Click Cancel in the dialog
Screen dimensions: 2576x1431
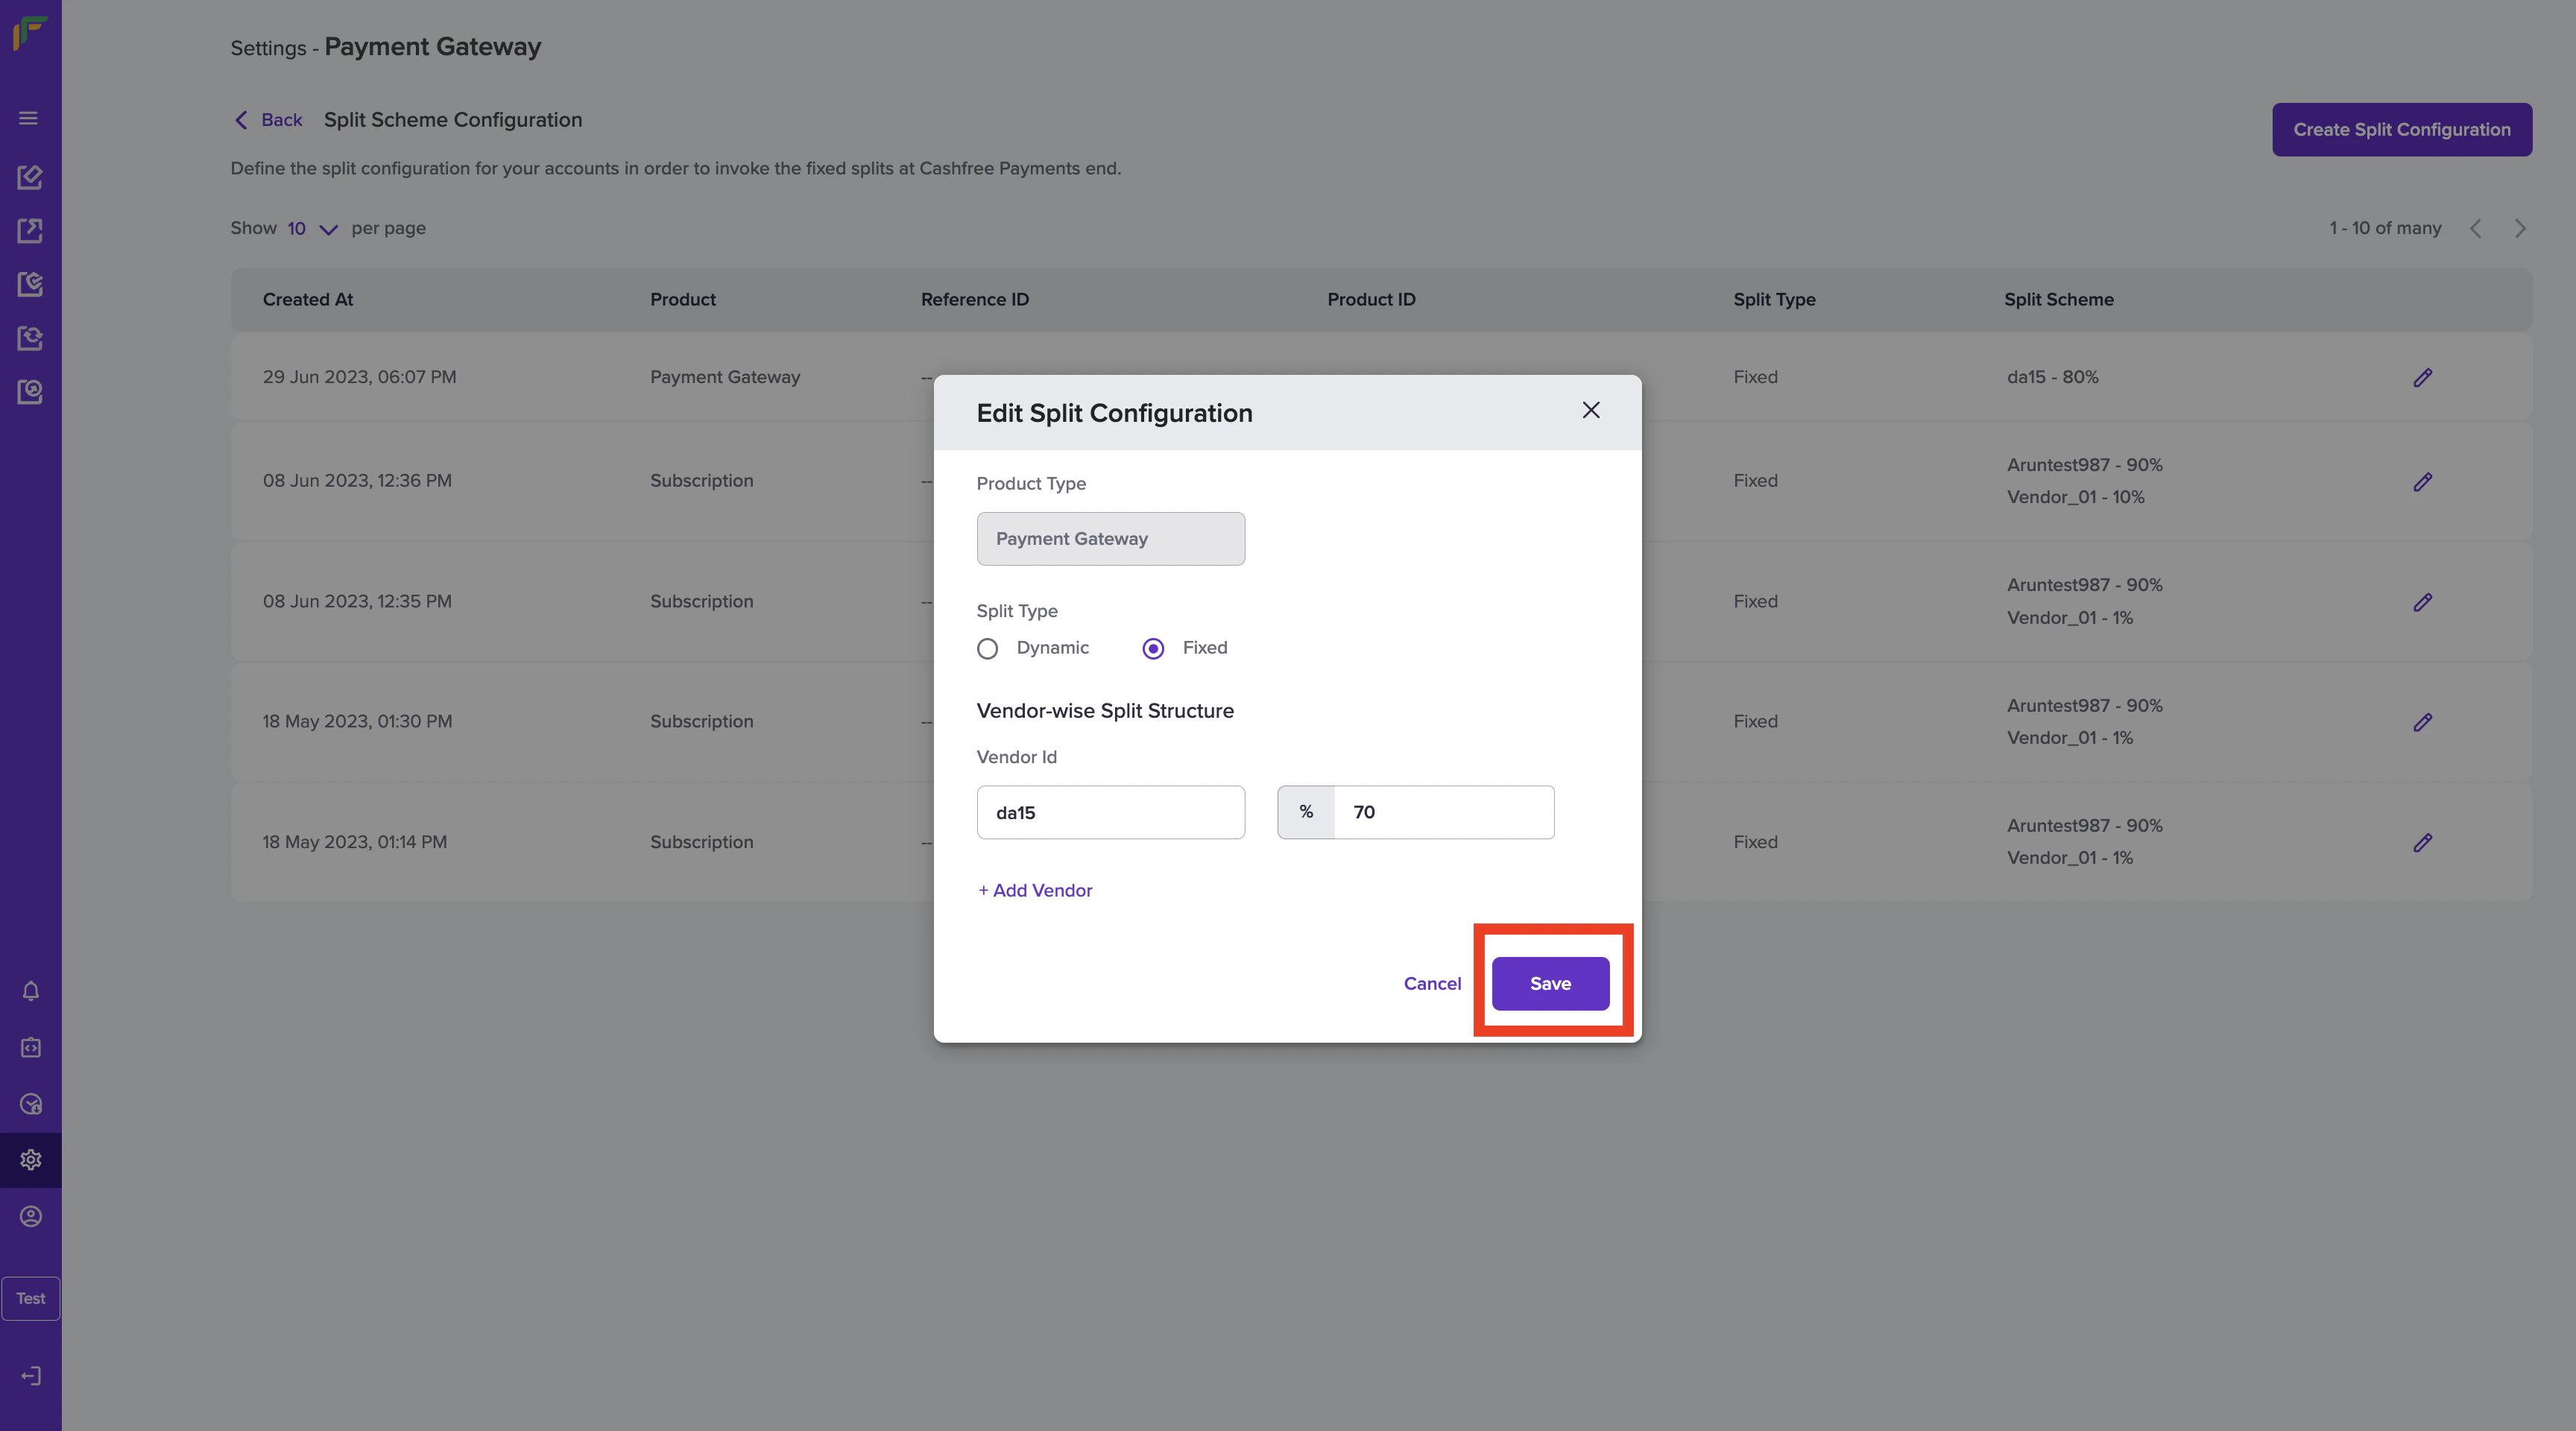pos(1432,984)
